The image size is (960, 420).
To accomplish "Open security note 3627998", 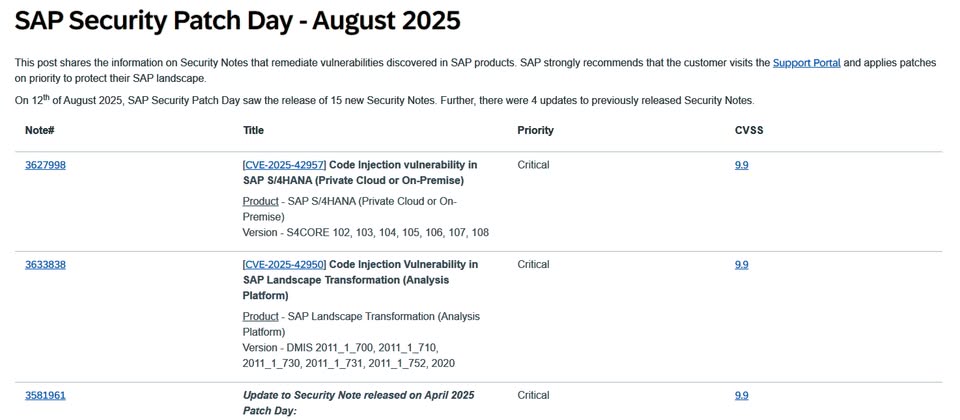I will [45, 165].
